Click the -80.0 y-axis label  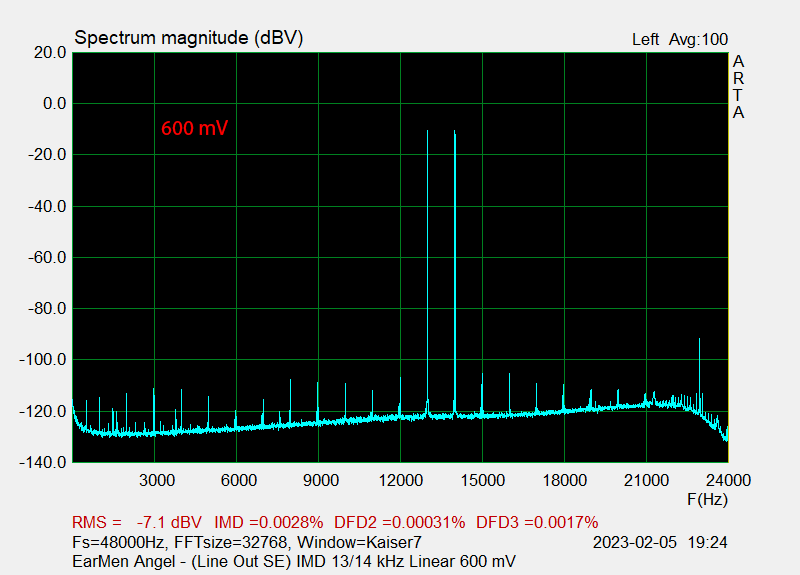(x=47, y=309)
